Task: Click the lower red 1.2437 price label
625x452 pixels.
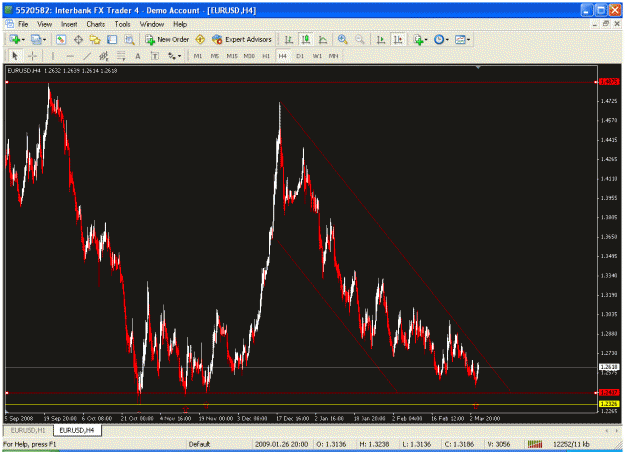Action: pos(609,392)
